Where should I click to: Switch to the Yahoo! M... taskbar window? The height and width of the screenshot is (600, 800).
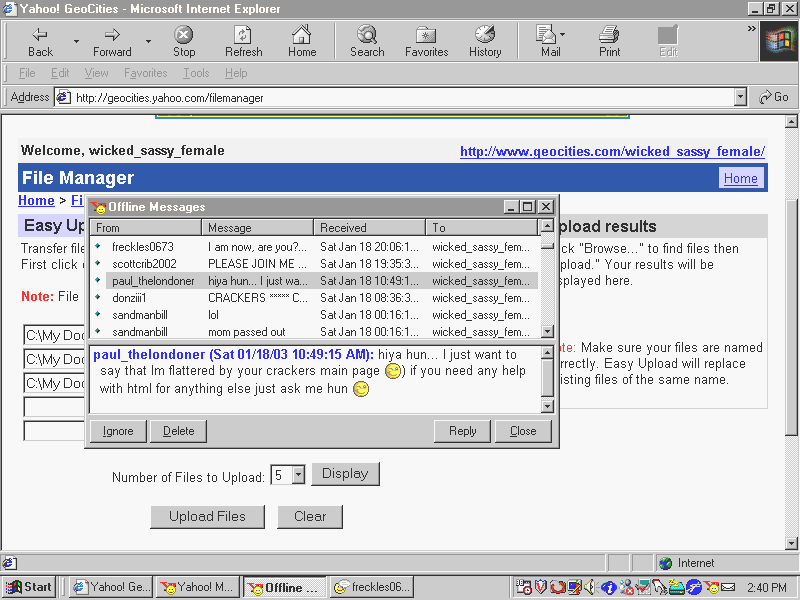[x=197, y=587]
